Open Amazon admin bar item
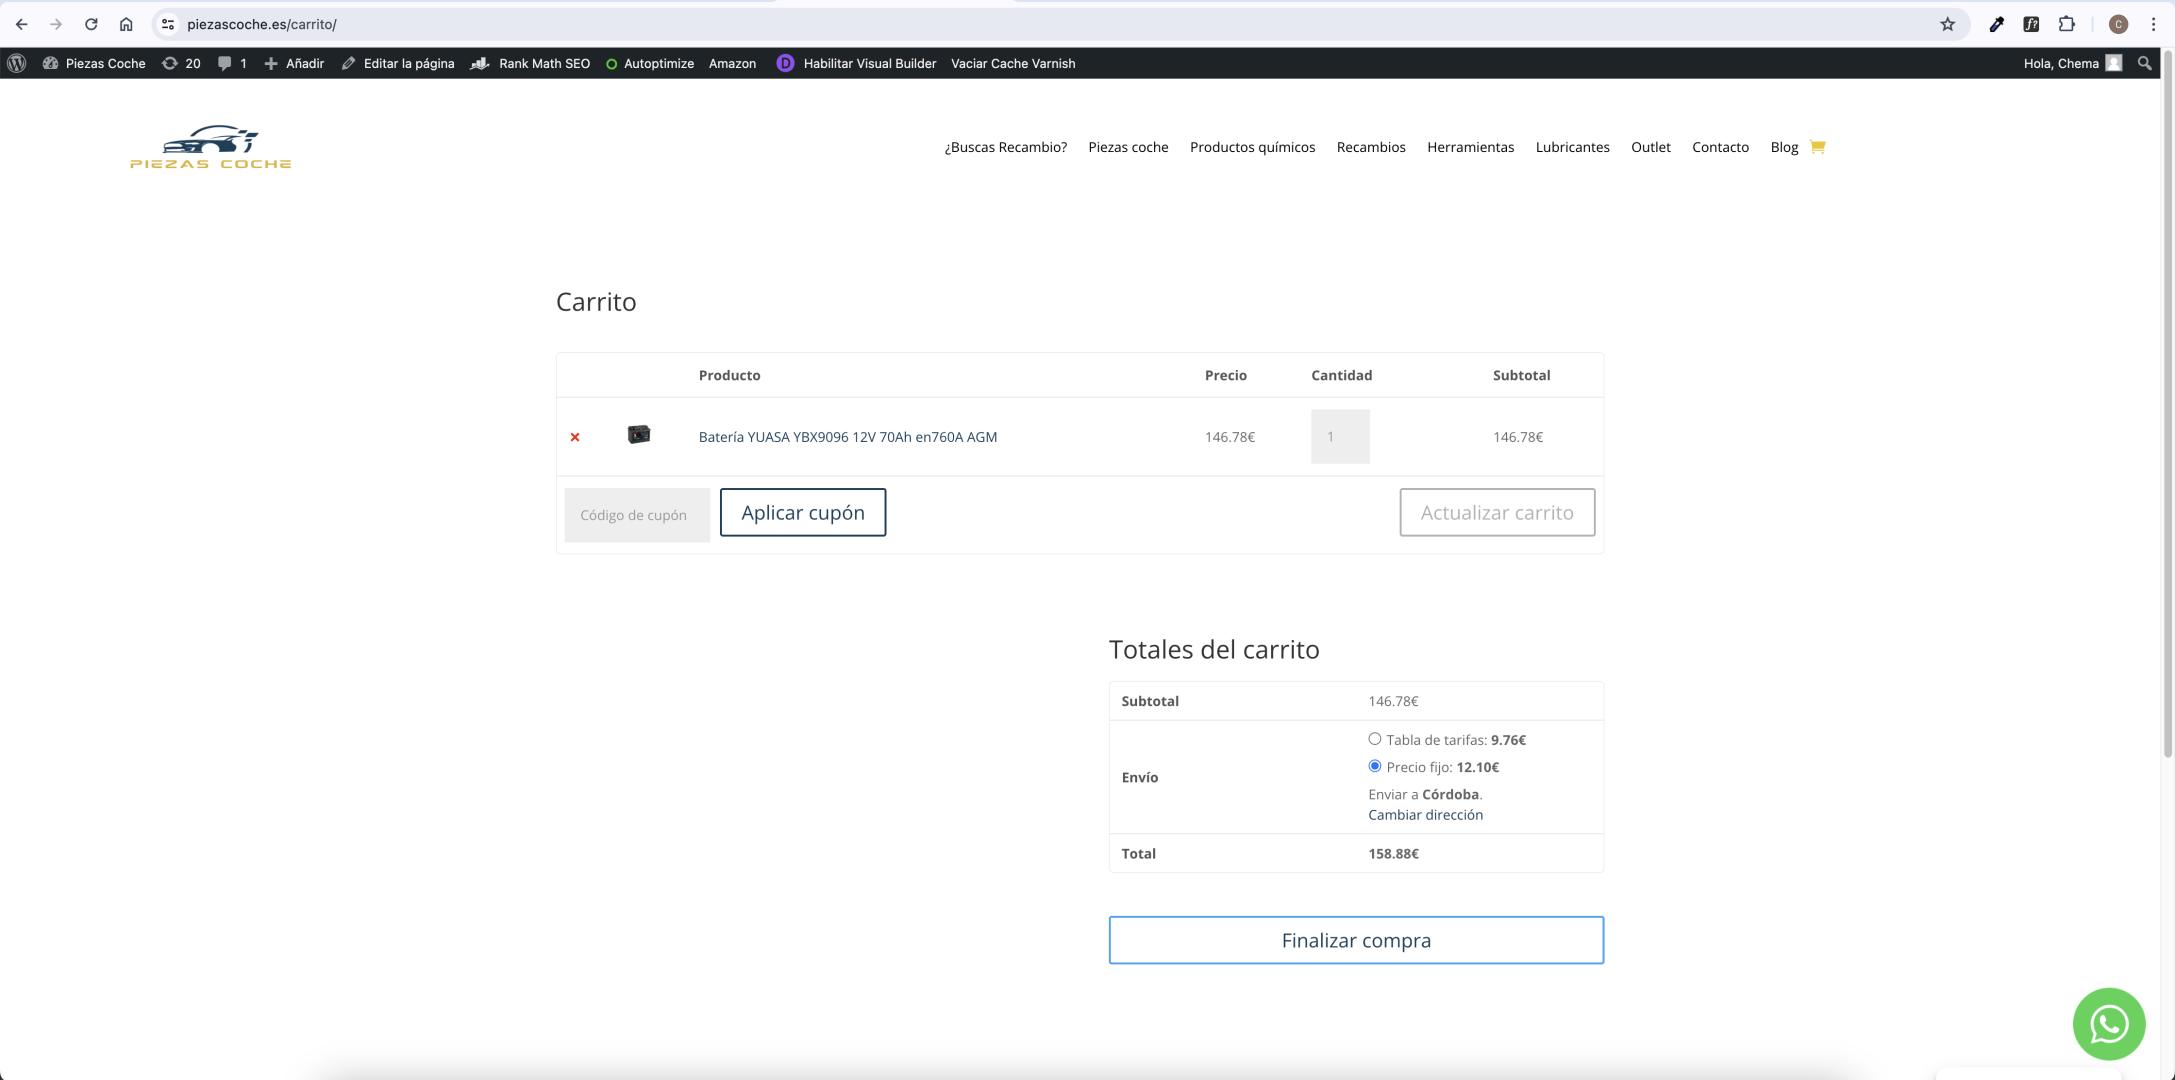 [732, 63]
